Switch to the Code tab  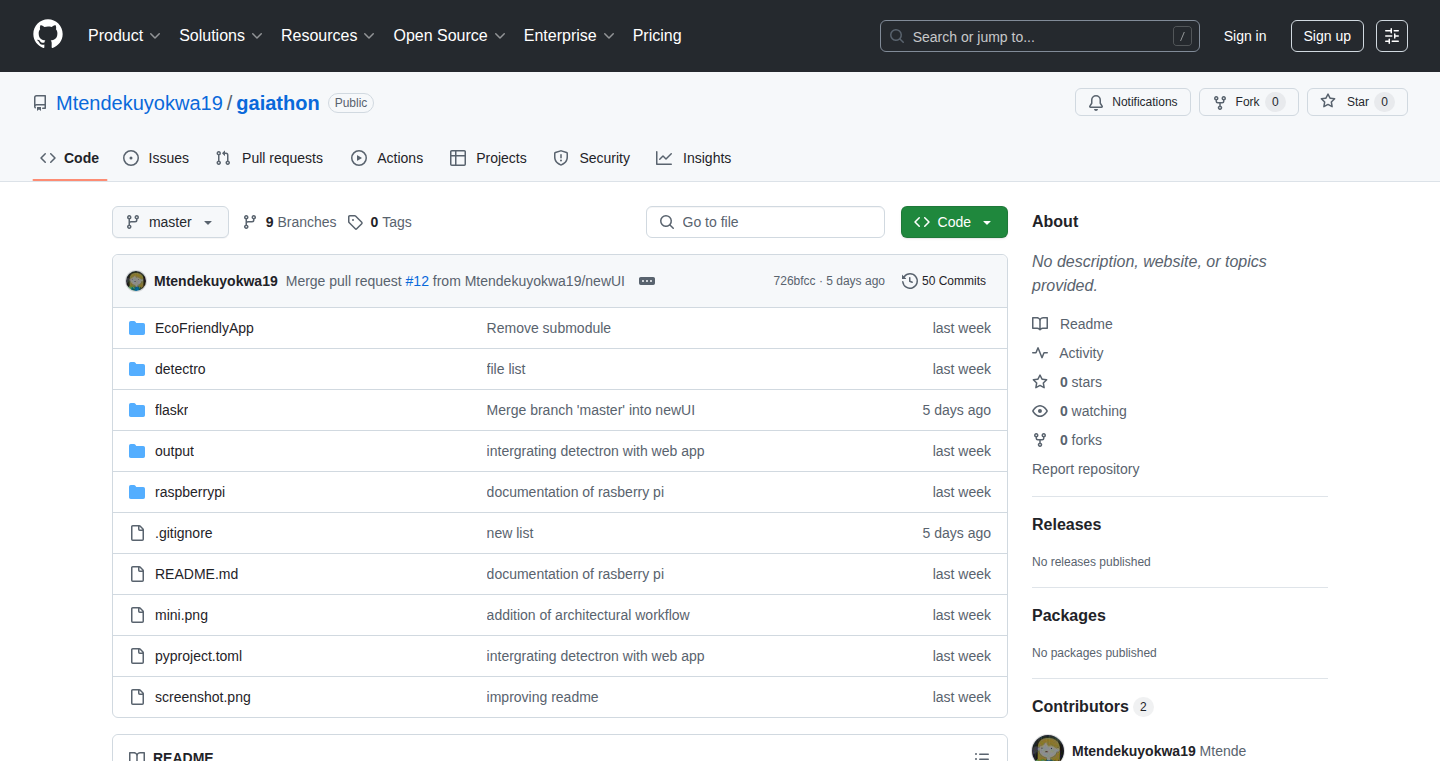pyautogui.click(x=70, y=158)
